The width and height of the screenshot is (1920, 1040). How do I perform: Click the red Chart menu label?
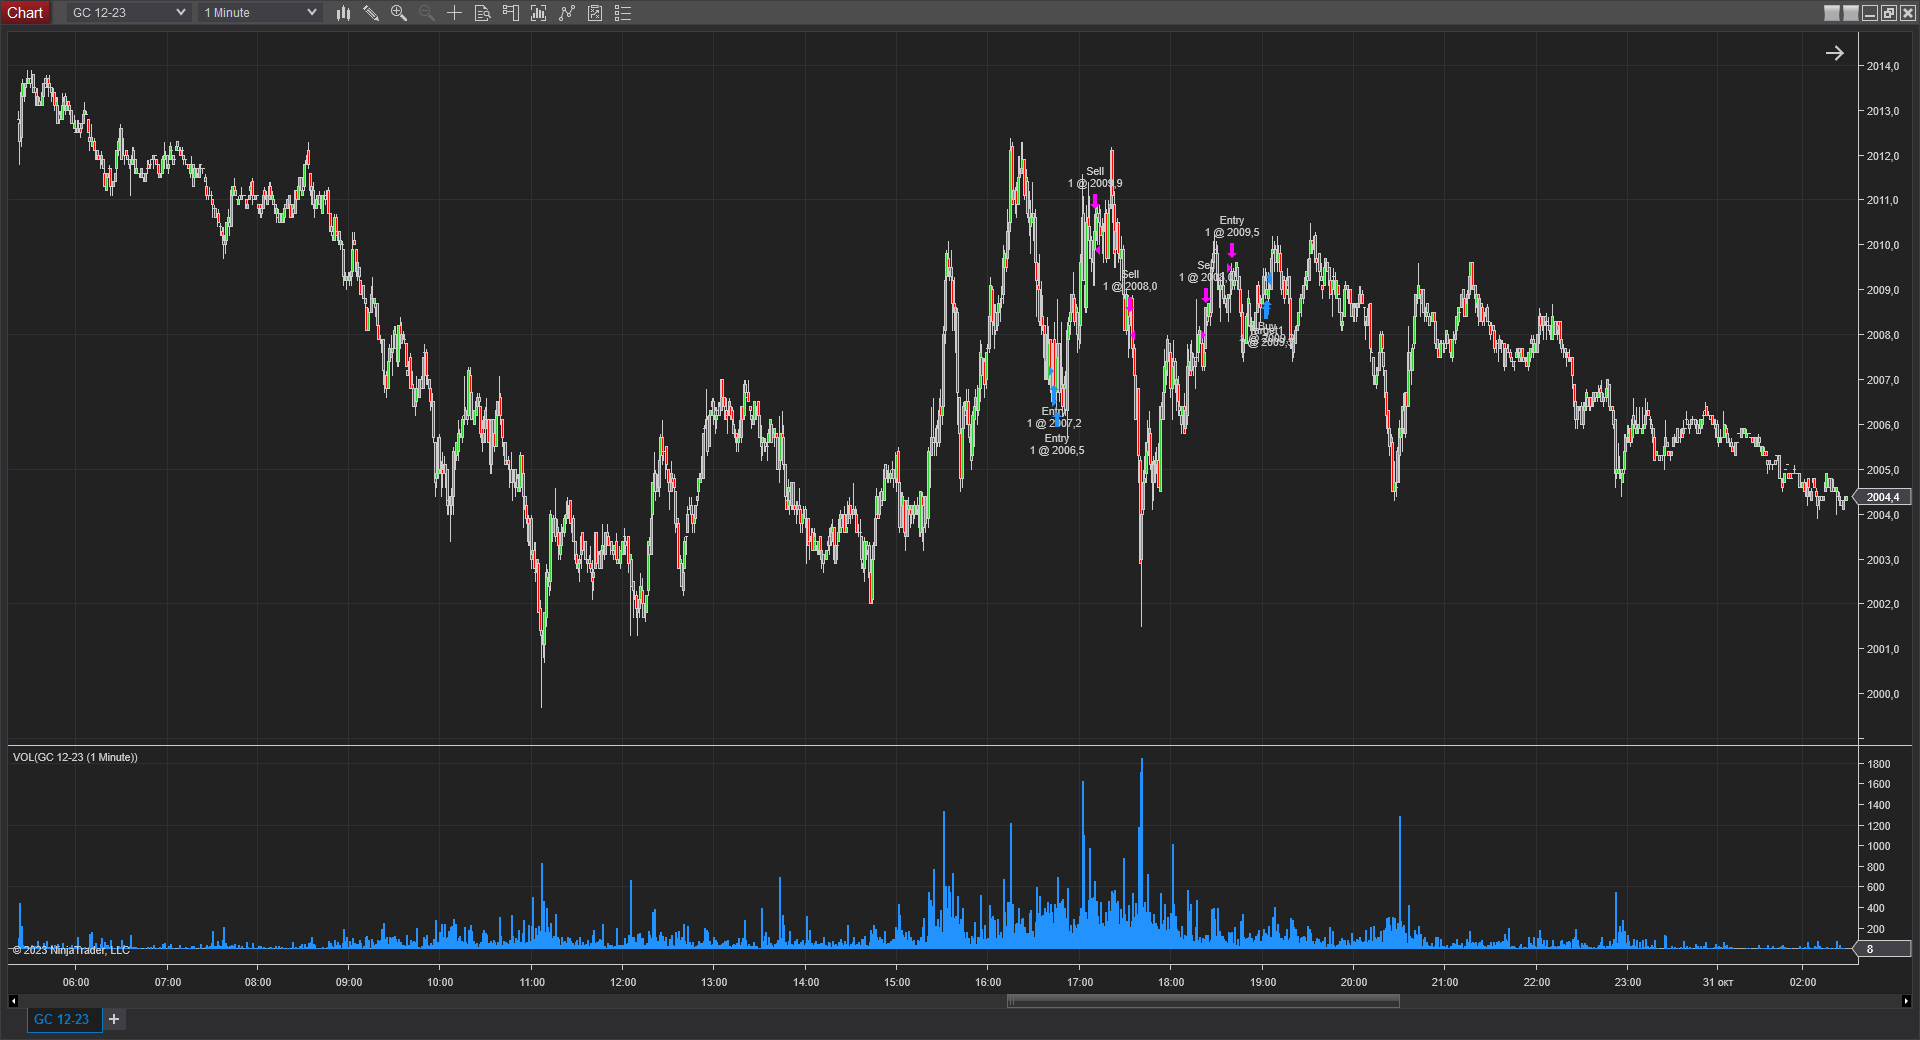click(25, 13)
